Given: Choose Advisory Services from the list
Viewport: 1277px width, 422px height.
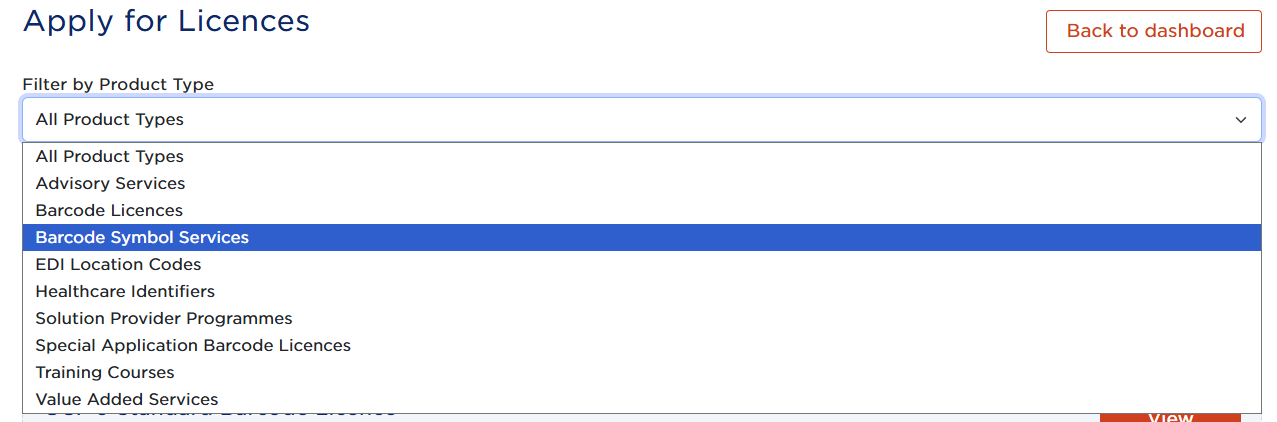Looking at the screenshot, I should tap(111, 184).
